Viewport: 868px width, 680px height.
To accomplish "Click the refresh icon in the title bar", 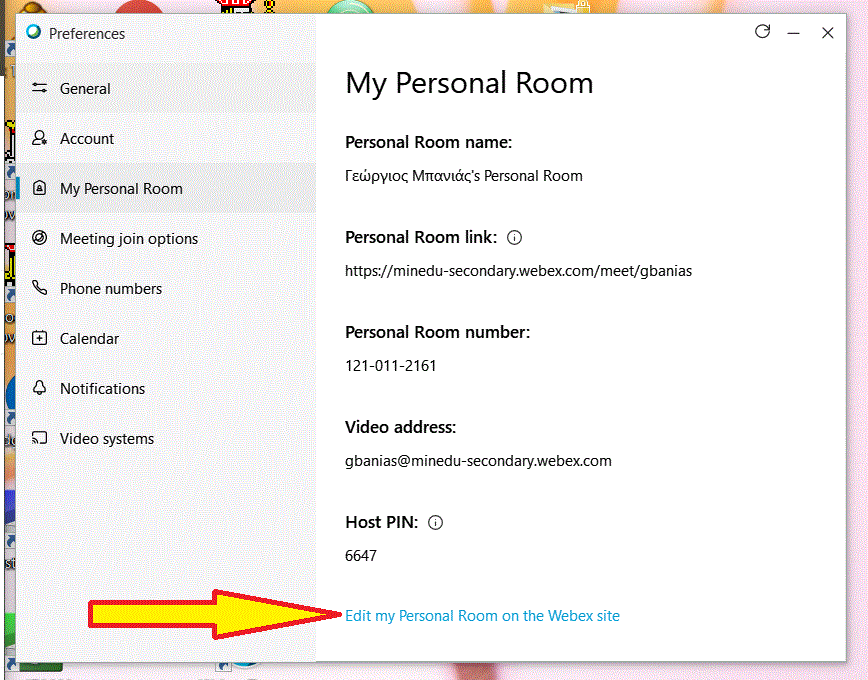I will 763,32.
